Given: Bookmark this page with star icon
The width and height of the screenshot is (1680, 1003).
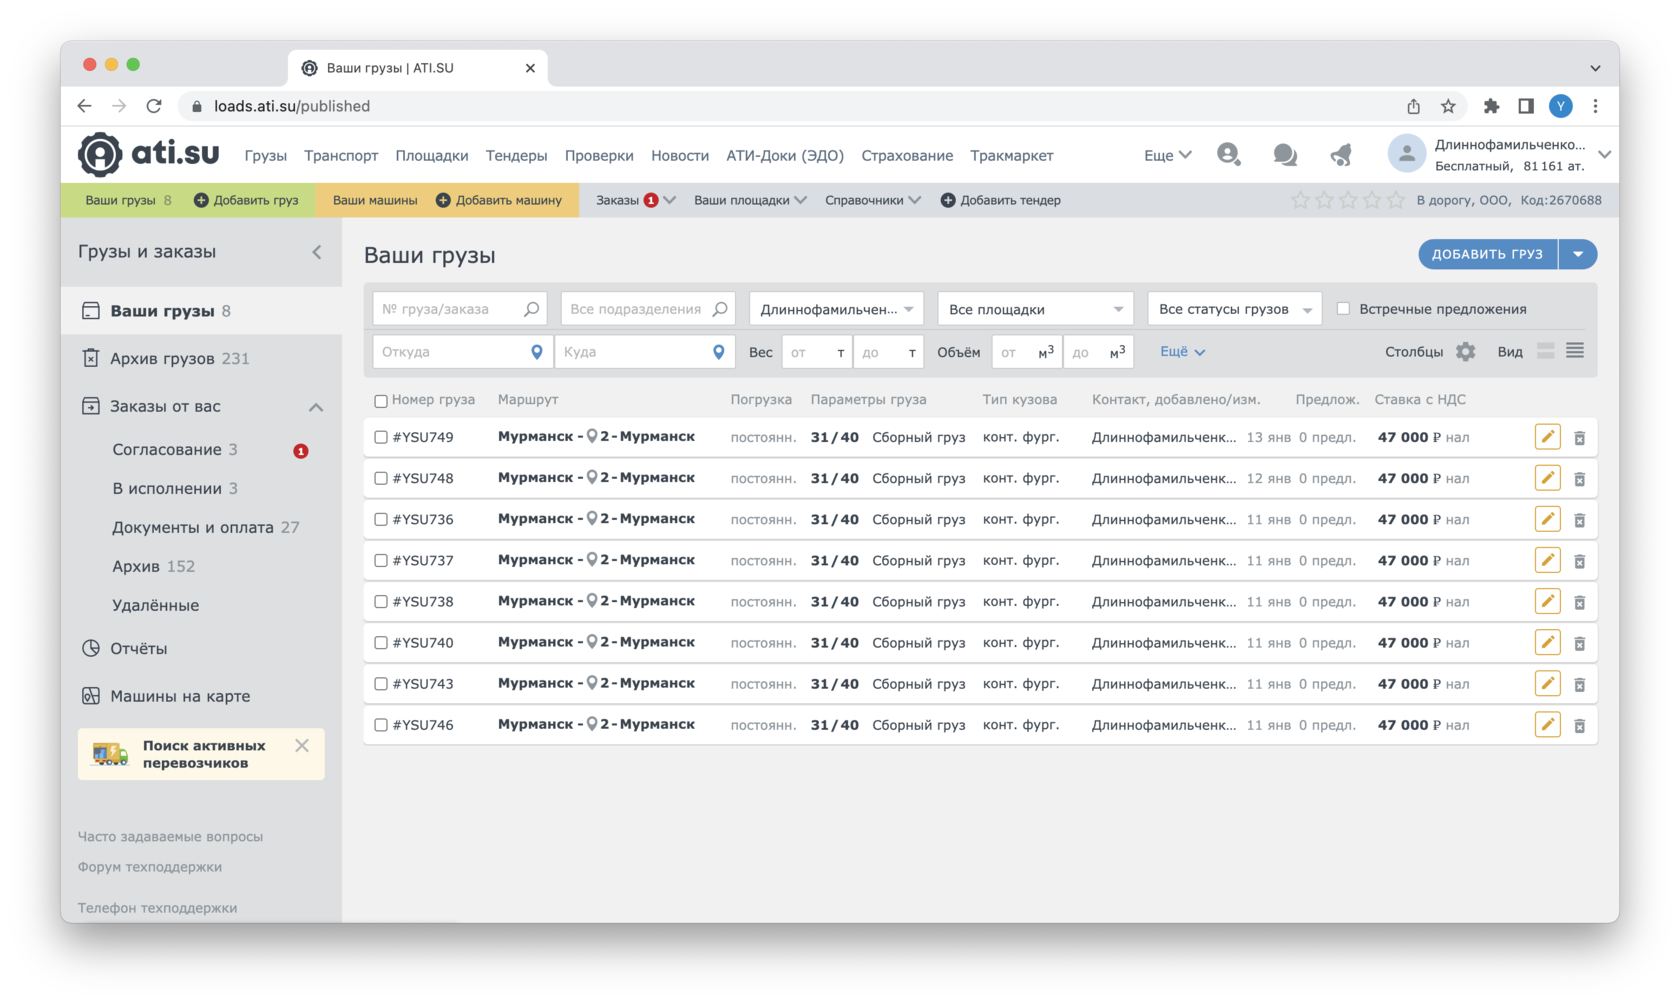Looking at the screenshot, I should pos(1448,106).
